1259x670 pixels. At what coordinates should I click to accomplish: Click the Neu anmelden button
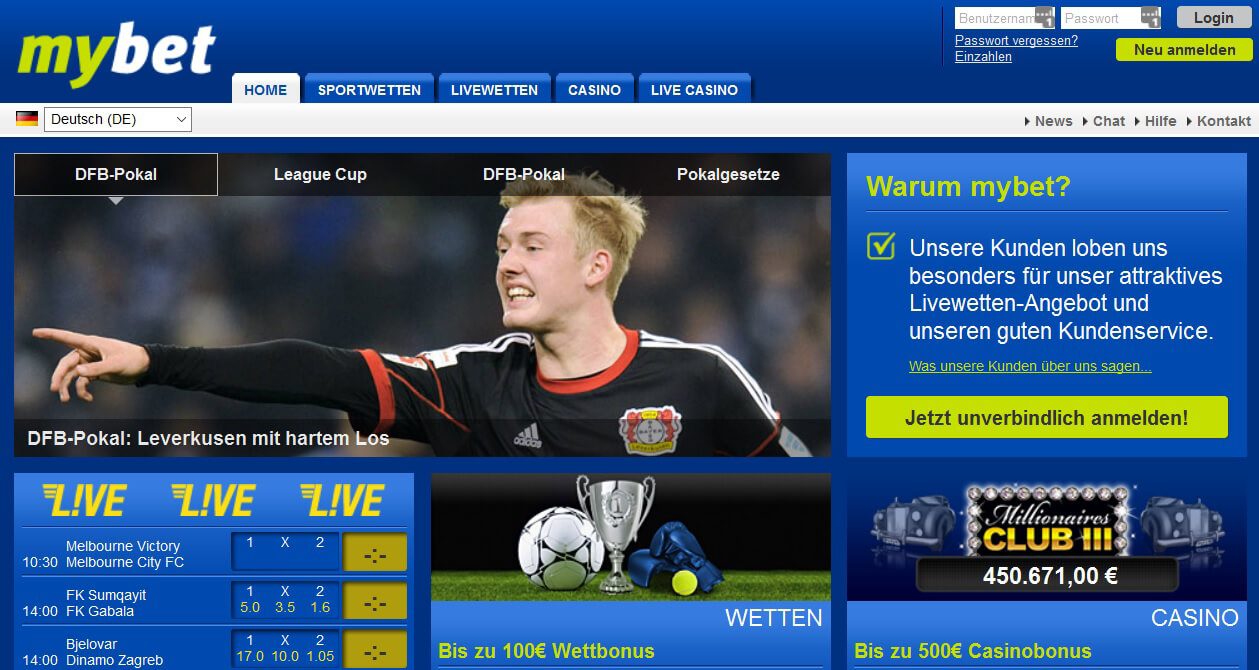[1184, 50]
